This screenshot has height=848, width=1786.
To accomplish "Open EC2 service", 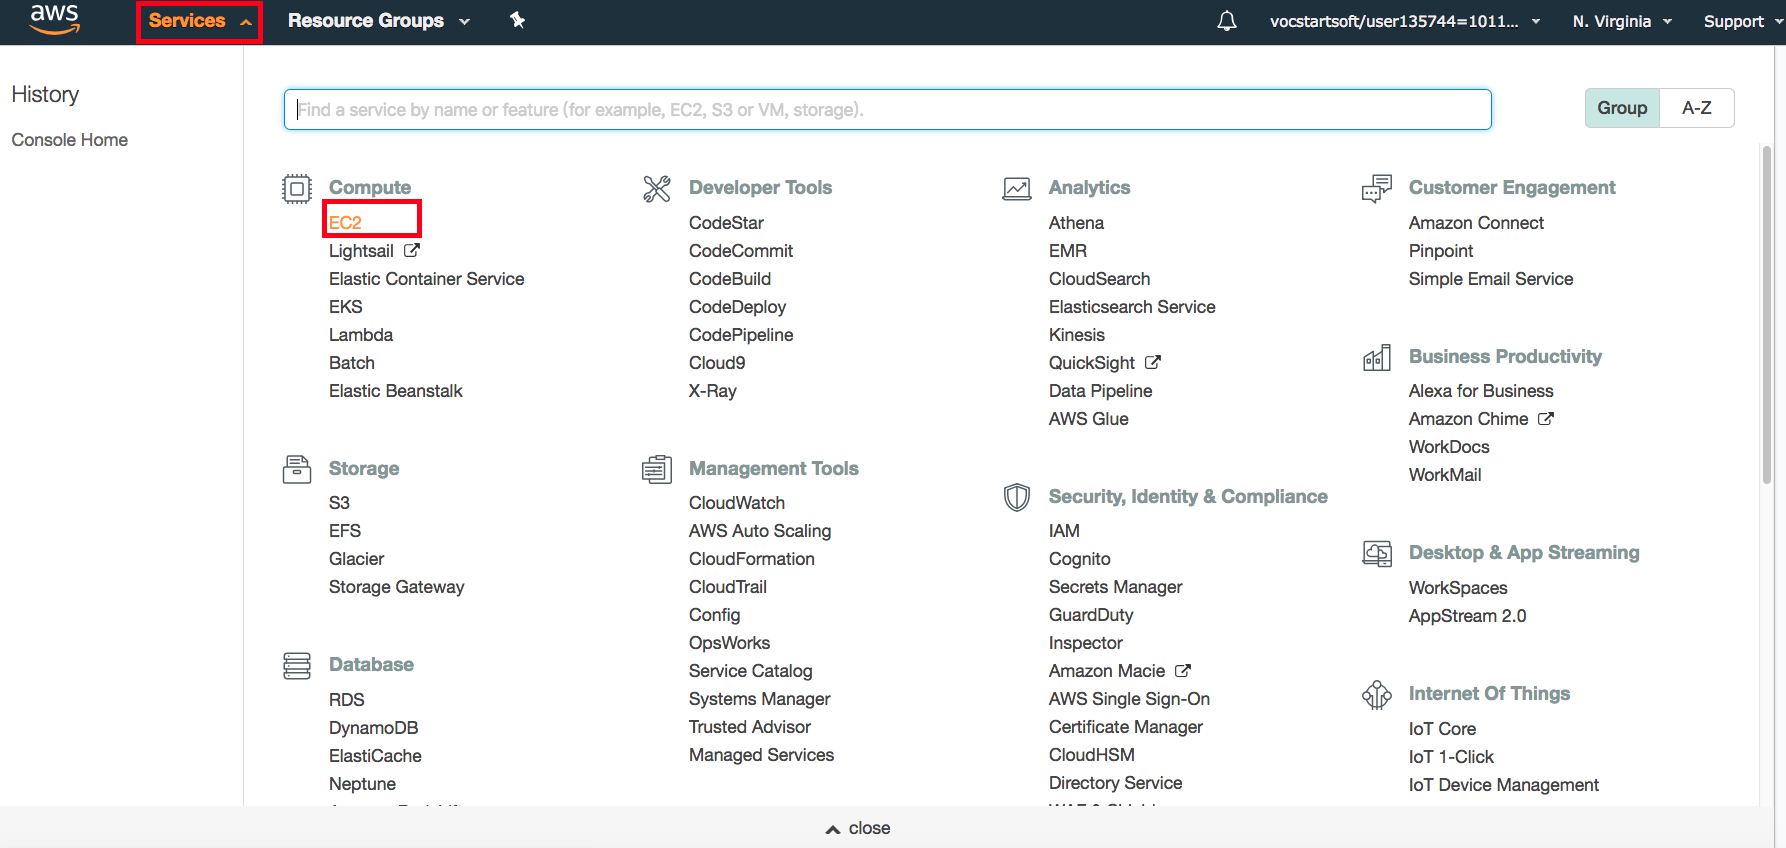I will click(x=345, y=222).
